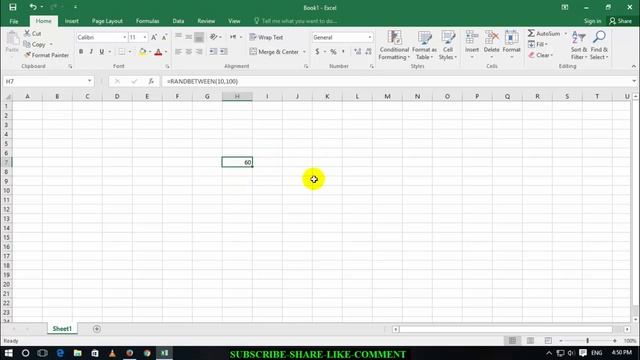Increase decimal places
This screenshot has width=640, height=360.
(358, 52)
